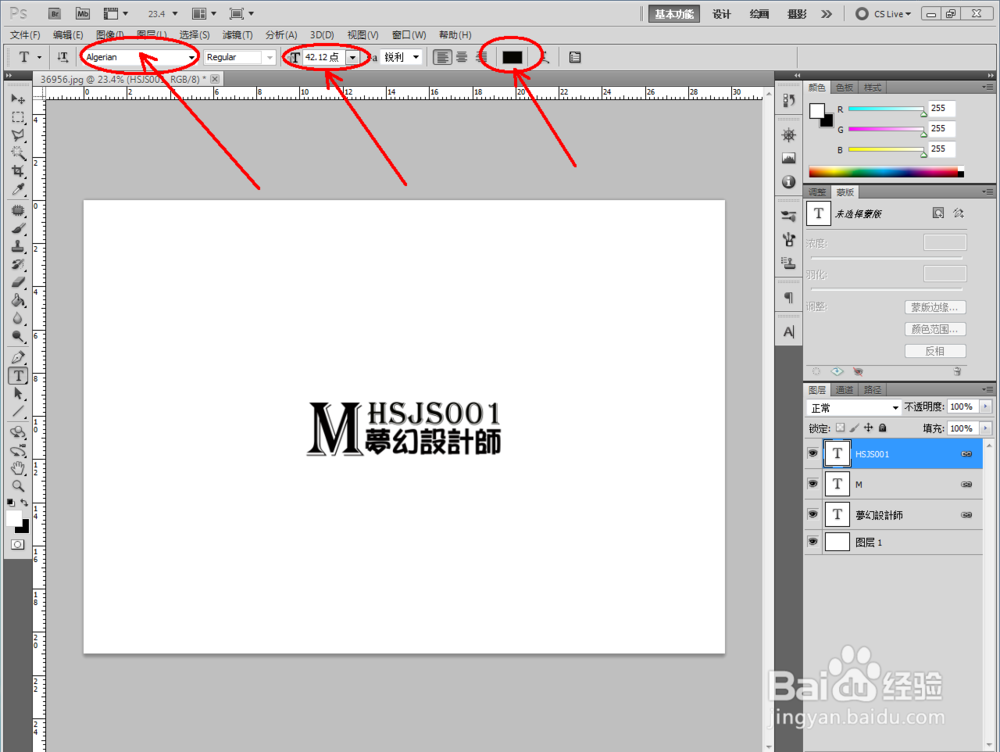Select the Crop tool
This screenshot has width=1000, height=752.
pos(18,171)
